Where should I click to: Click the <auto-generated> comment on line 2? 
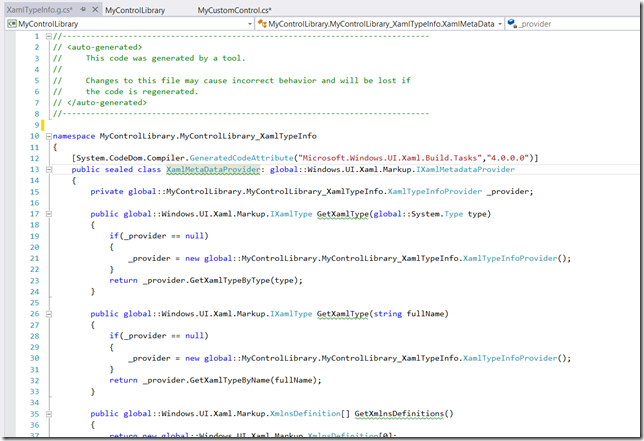click(x=104, y=47)
